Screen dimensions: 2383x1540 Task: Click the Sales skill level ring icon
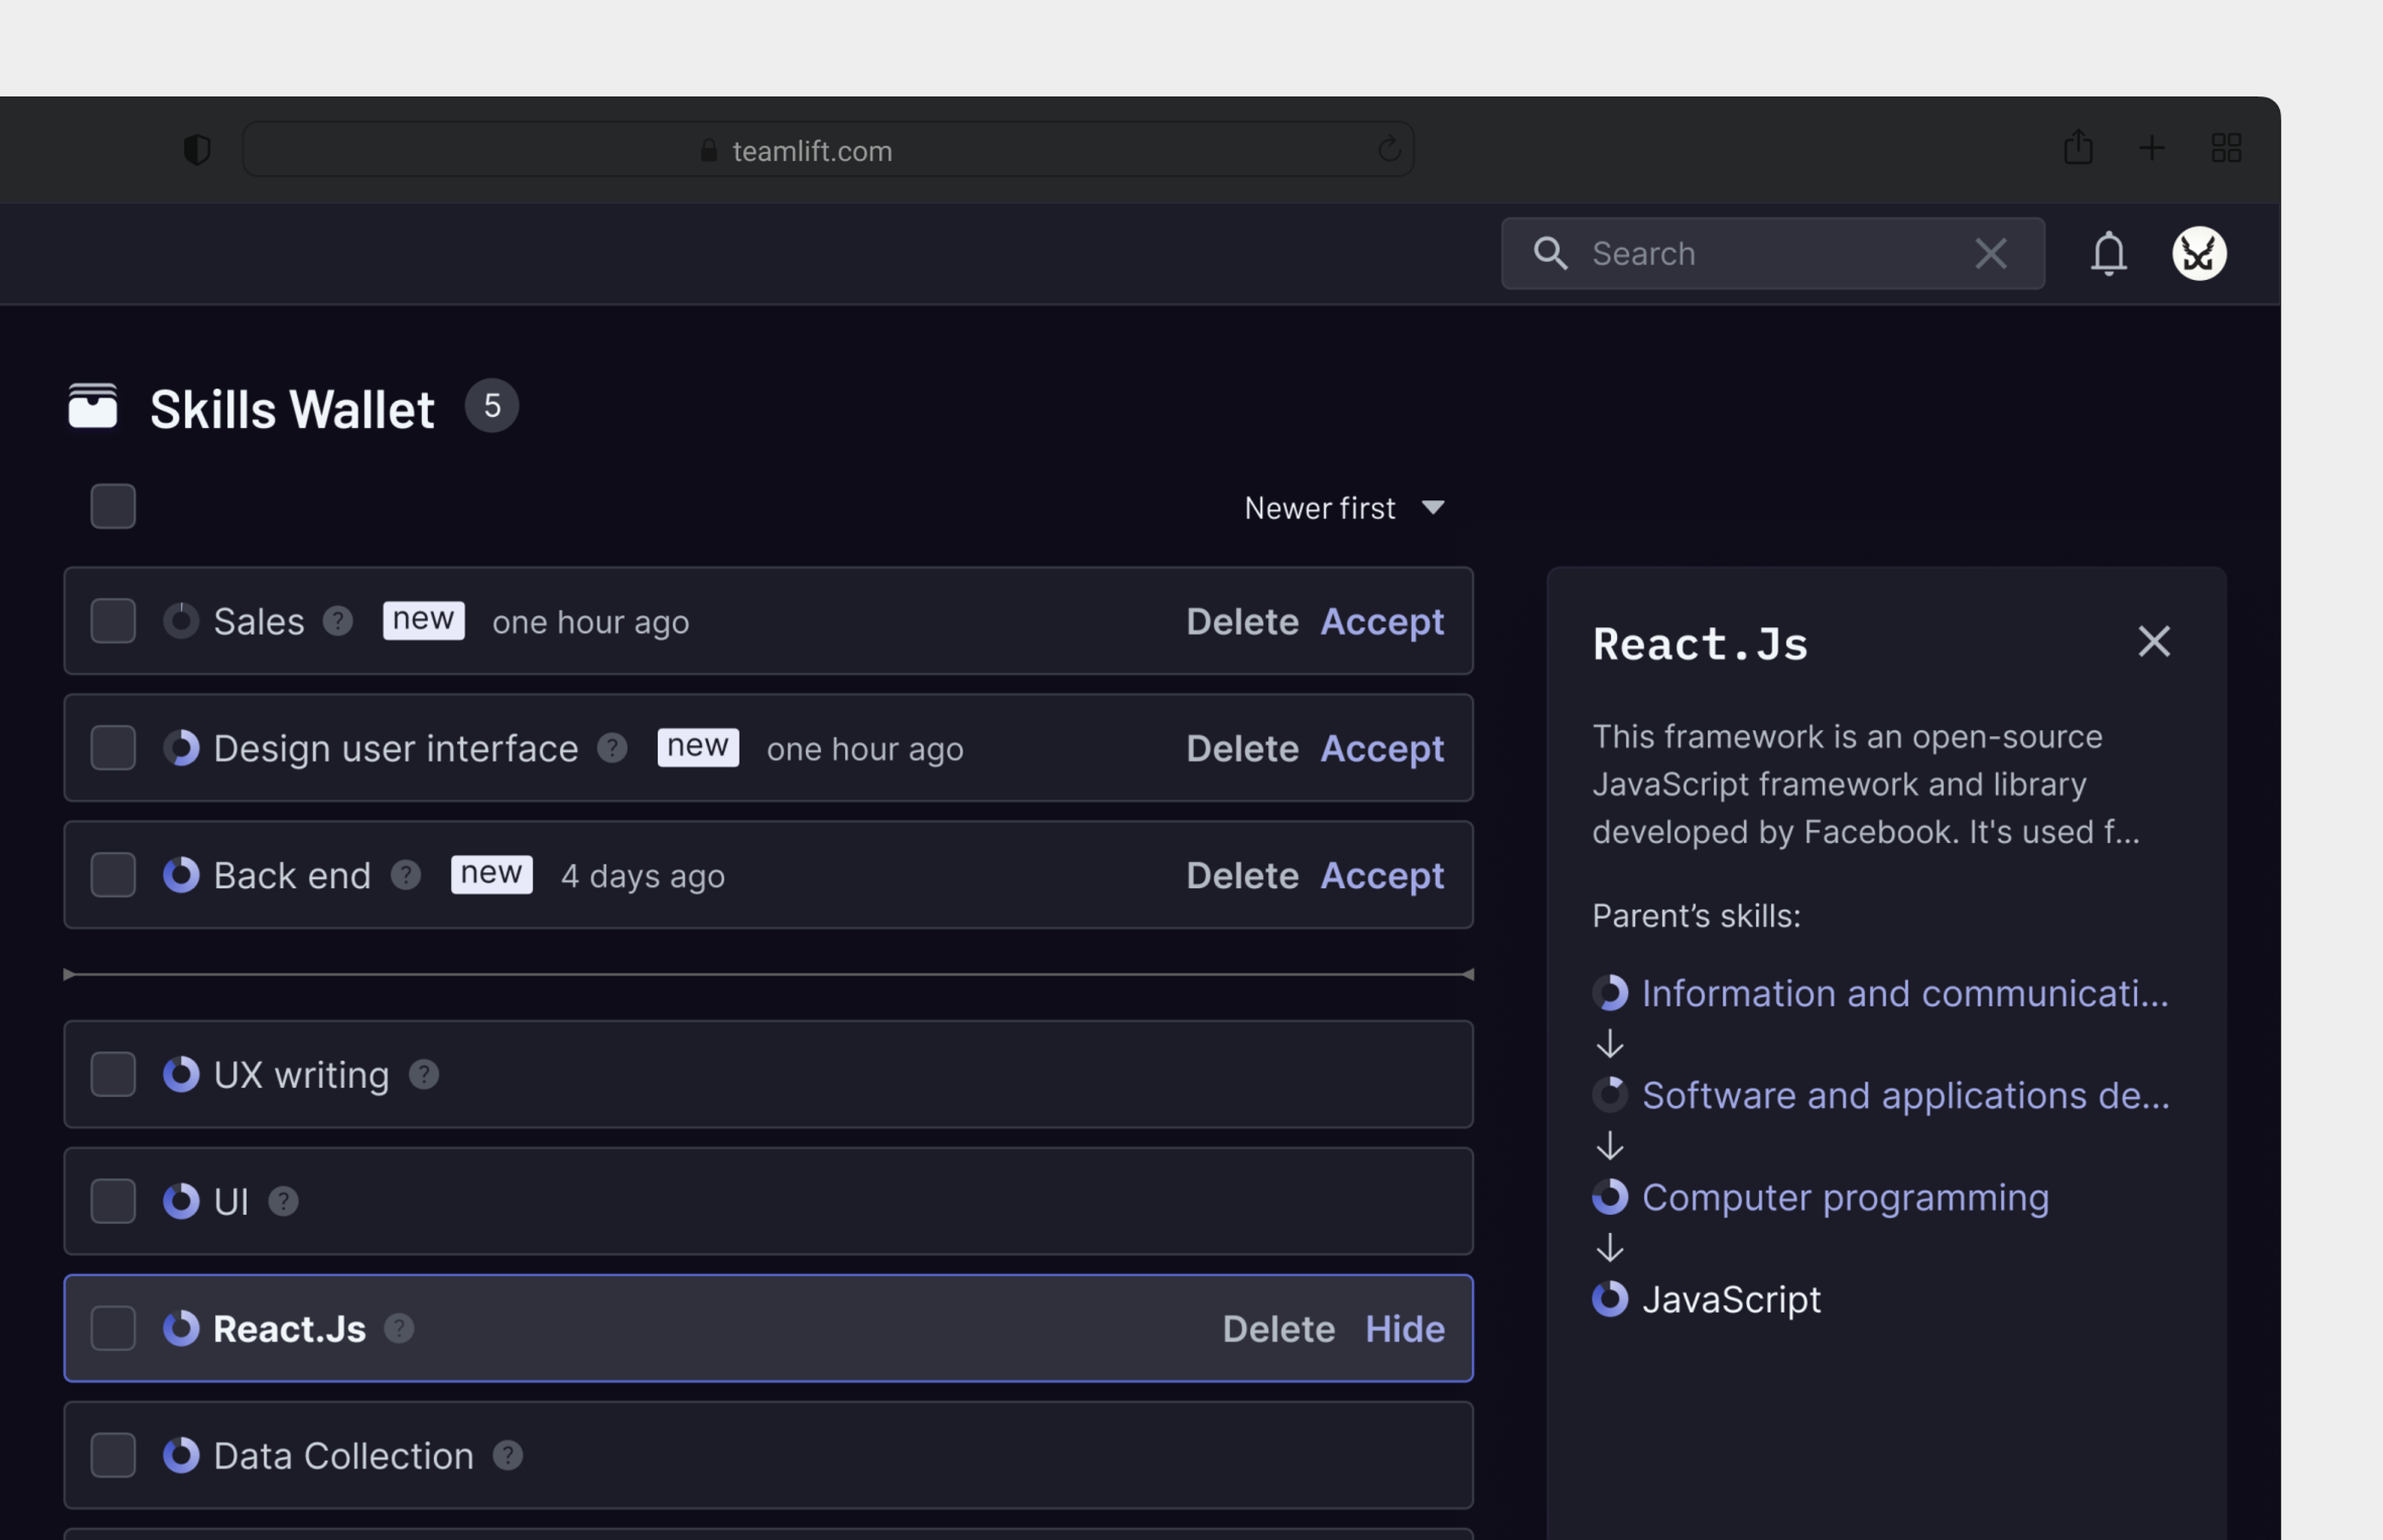pos(181,621)
